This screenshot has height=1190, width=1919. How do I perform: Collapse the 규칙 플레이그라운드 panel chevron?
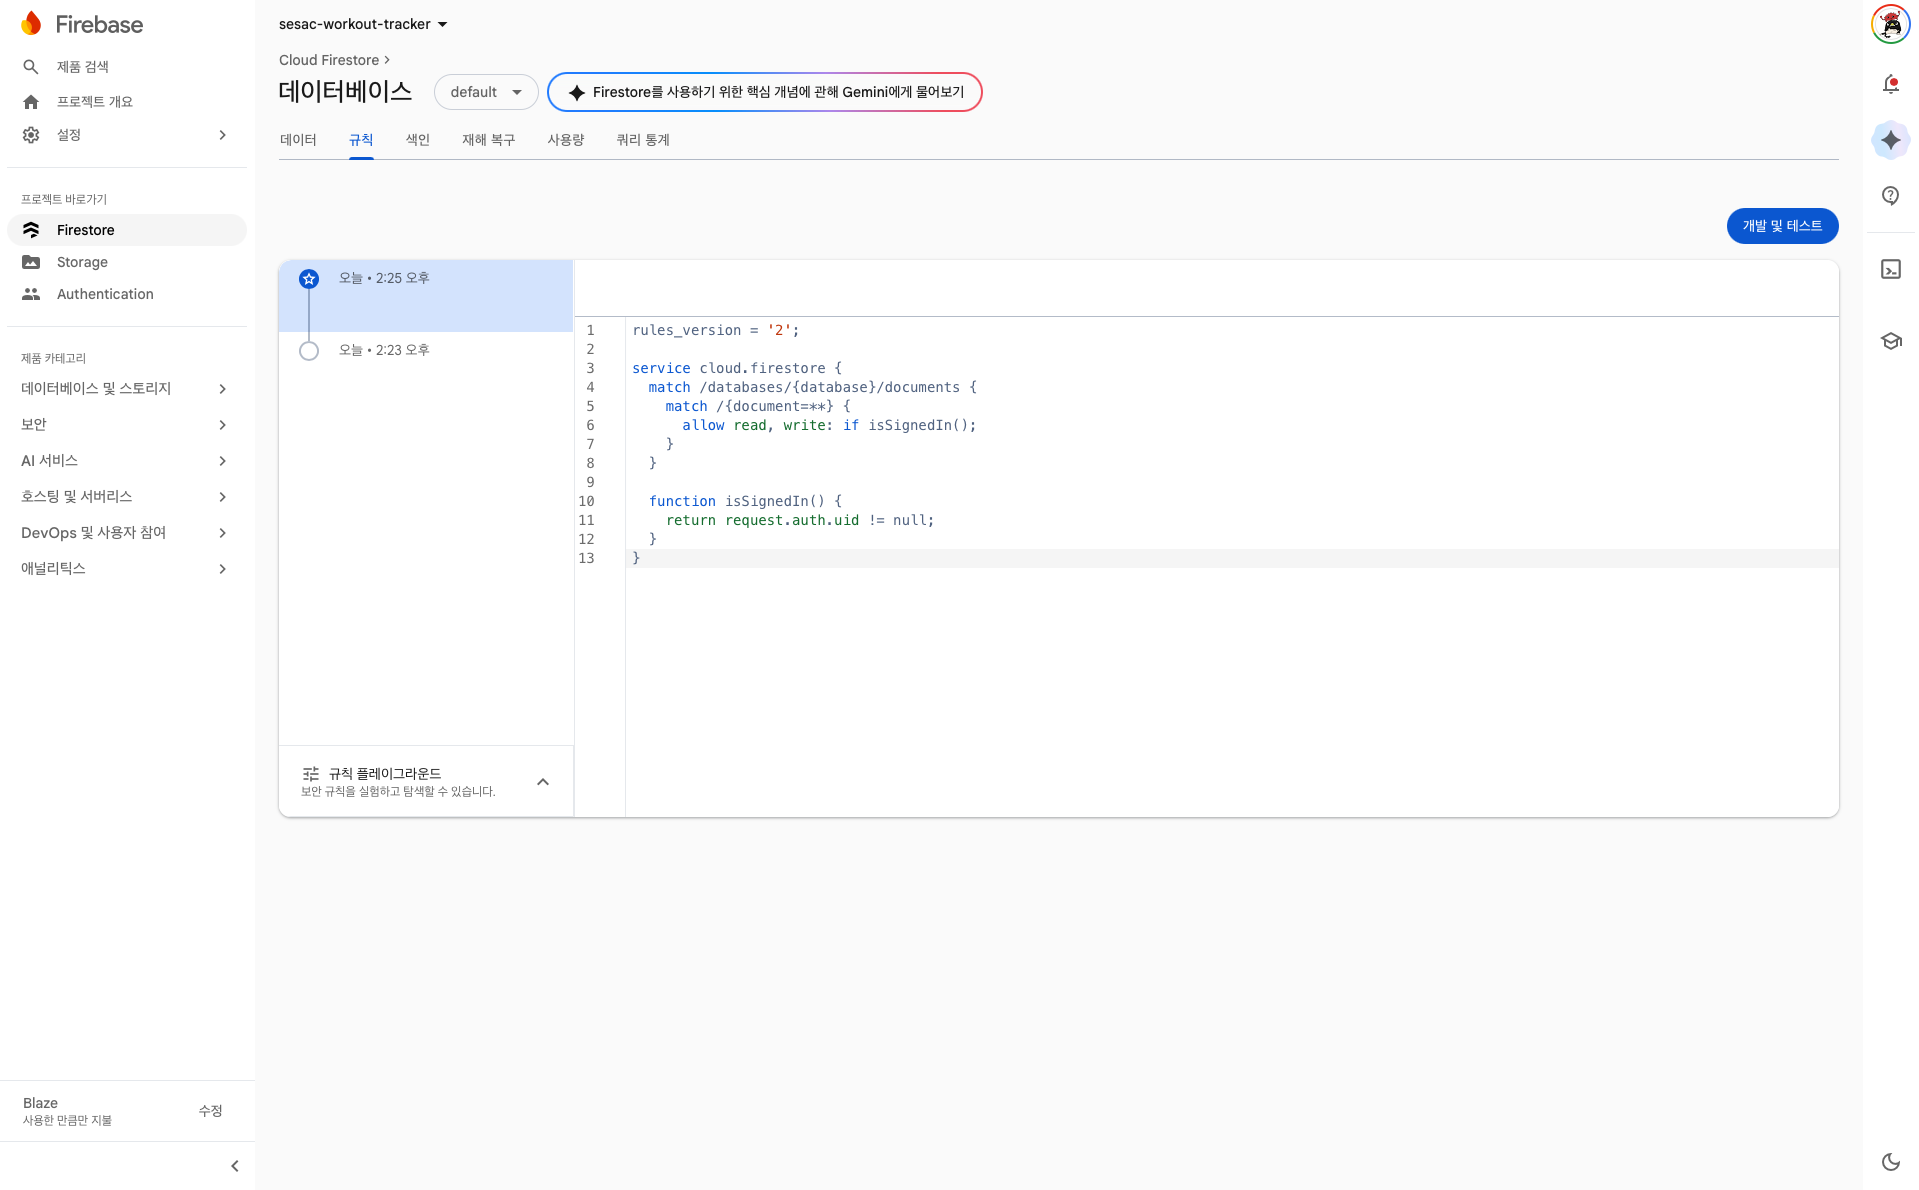(543, 782)
